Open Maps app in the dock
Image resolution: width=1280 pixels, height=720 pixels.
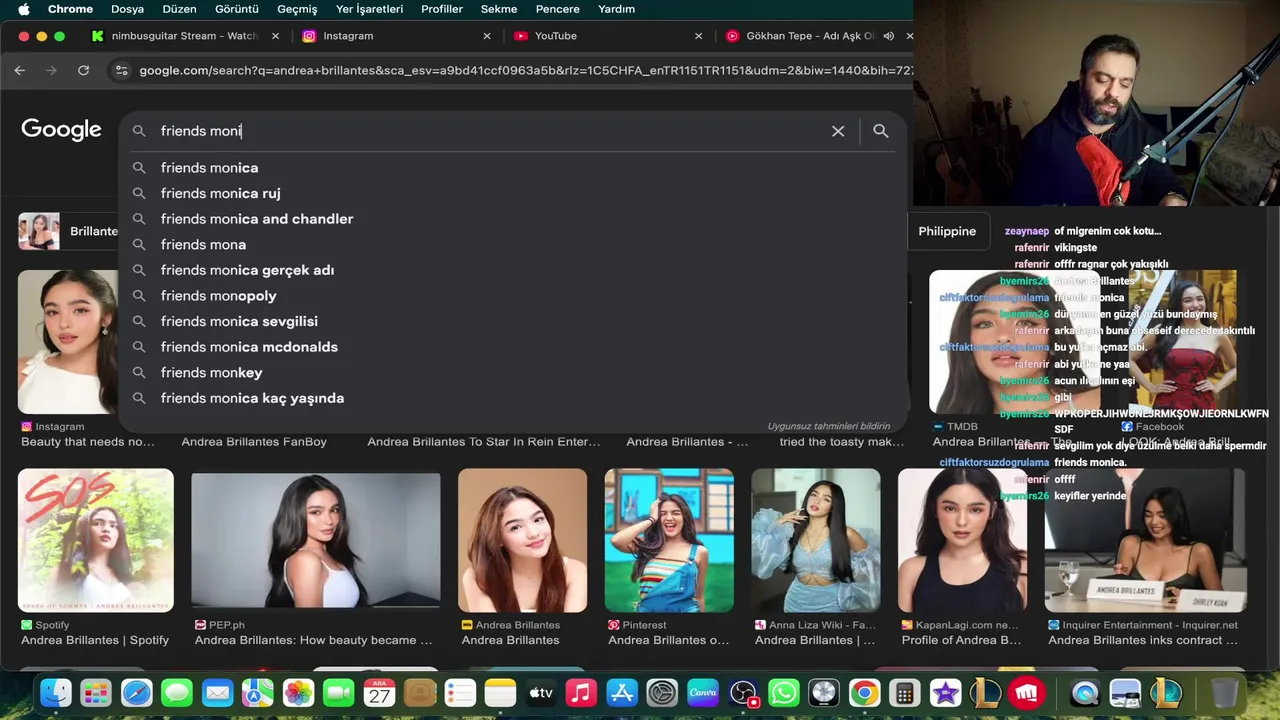pyautogui.click(x=258, y=693)
